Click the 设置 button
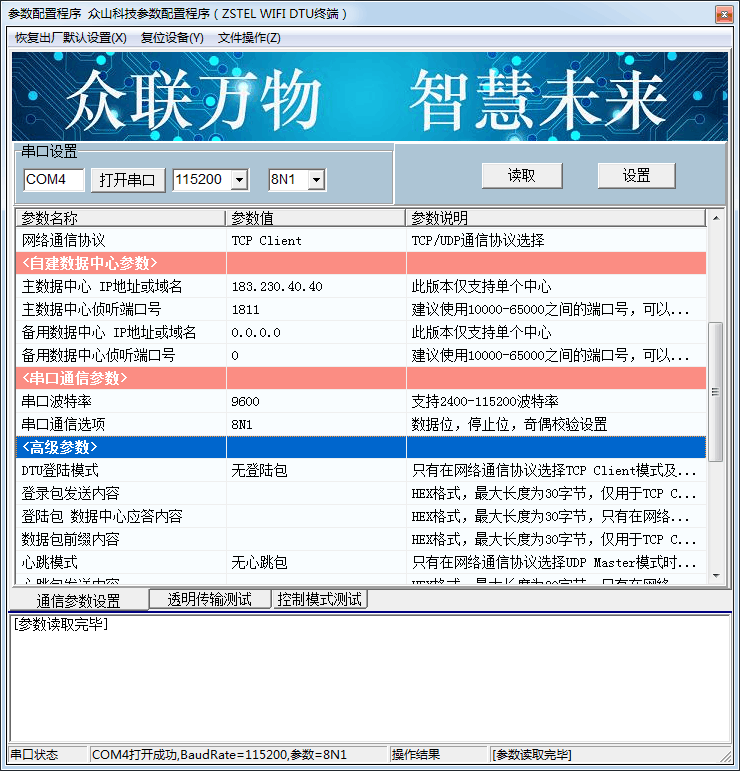Image resolution: width=740 pixels, height=771 pixels. [x=636, y=176]
